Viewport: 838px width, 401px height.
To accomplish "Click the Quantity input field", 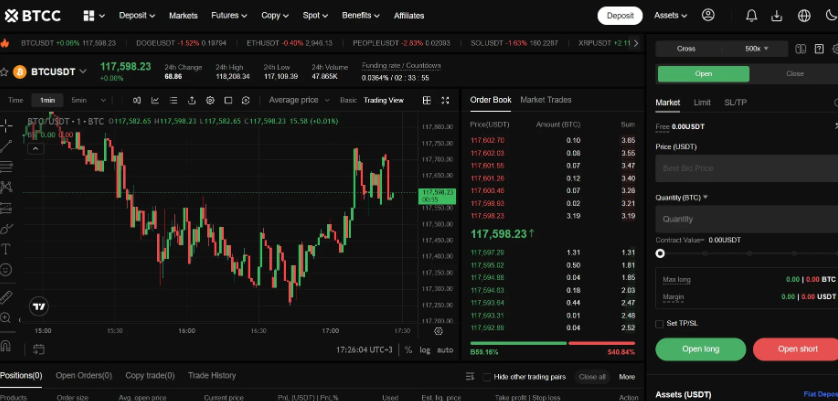I will point(745,218).
